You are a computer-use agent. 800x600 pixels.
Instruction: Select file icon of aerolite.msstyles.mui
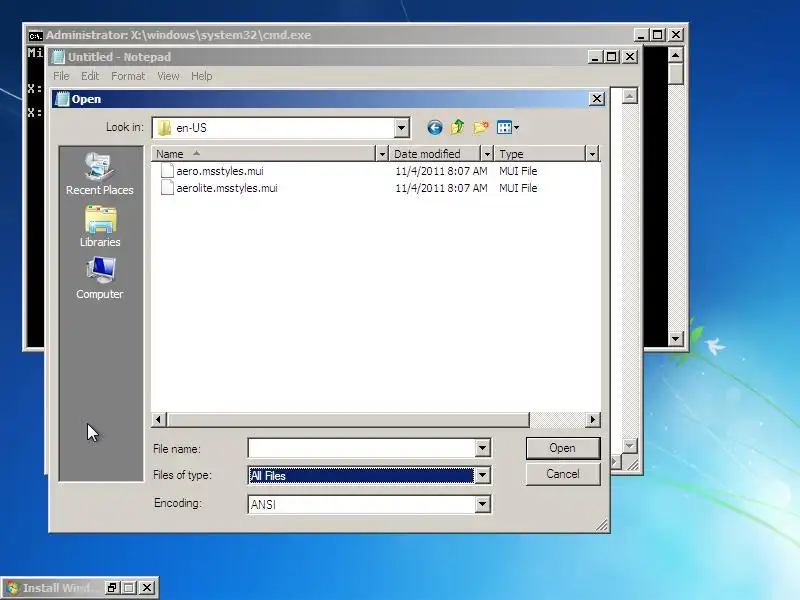(167, 188)
